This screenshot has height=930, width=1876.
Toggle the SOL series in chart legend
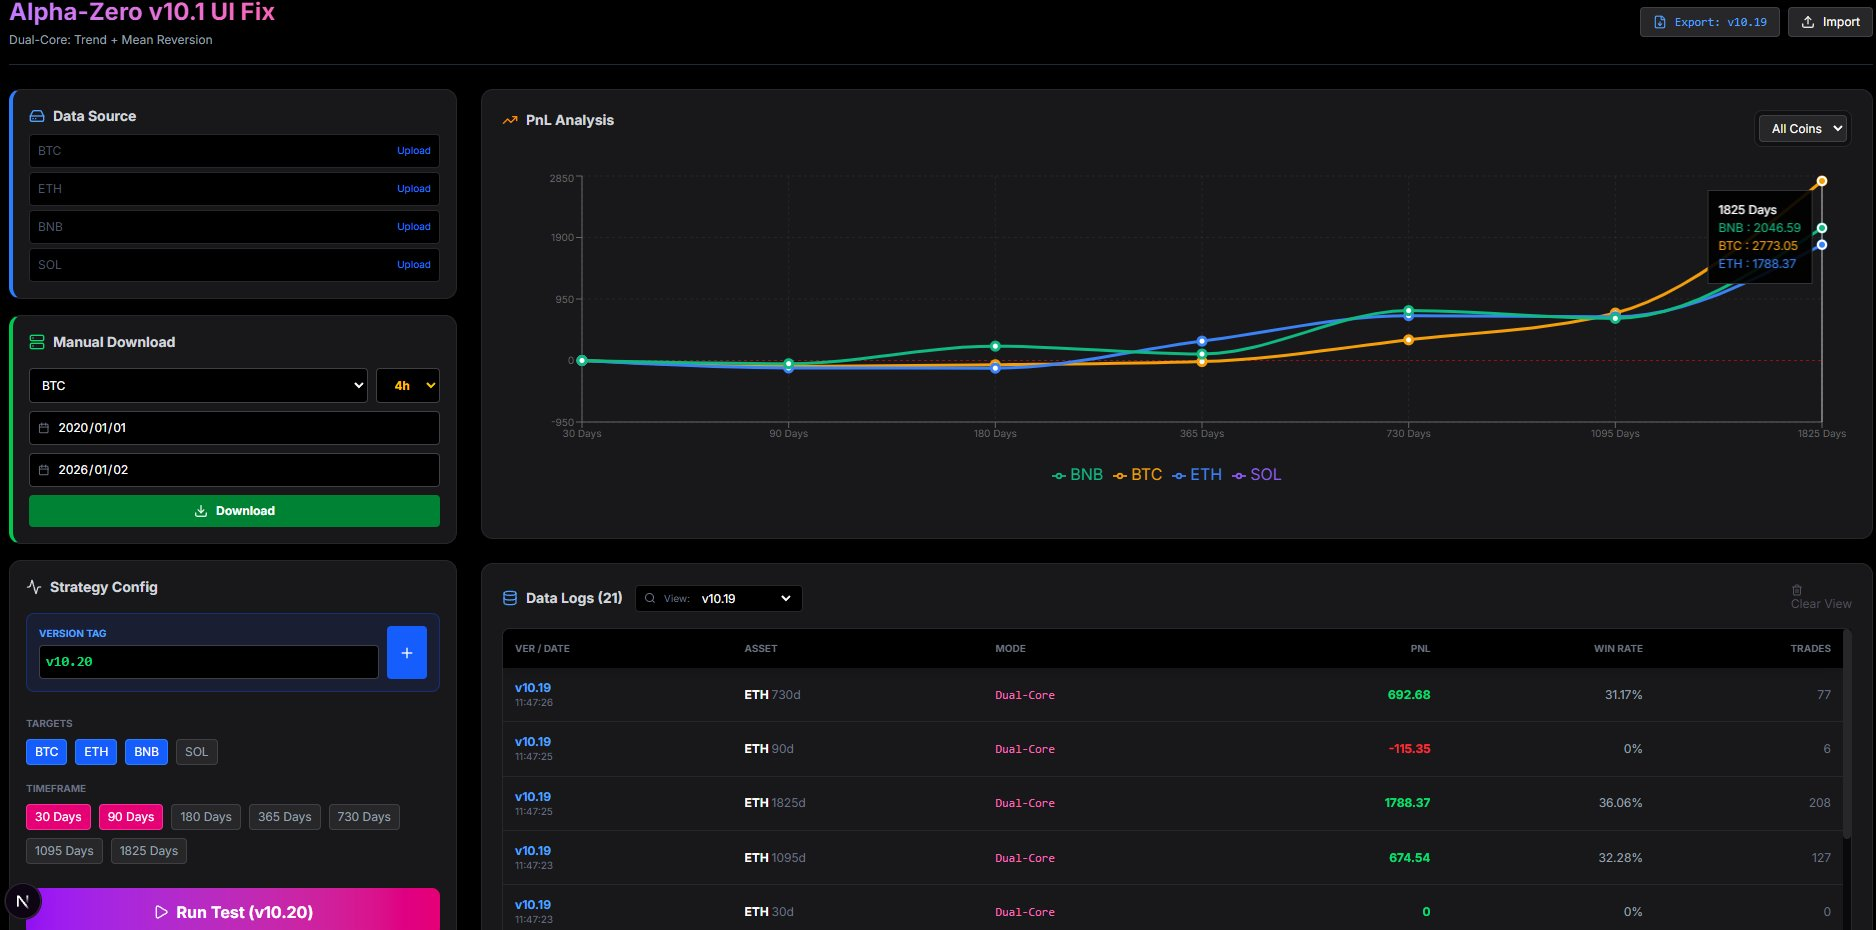pyautogui.click(x=1257, y=475)
